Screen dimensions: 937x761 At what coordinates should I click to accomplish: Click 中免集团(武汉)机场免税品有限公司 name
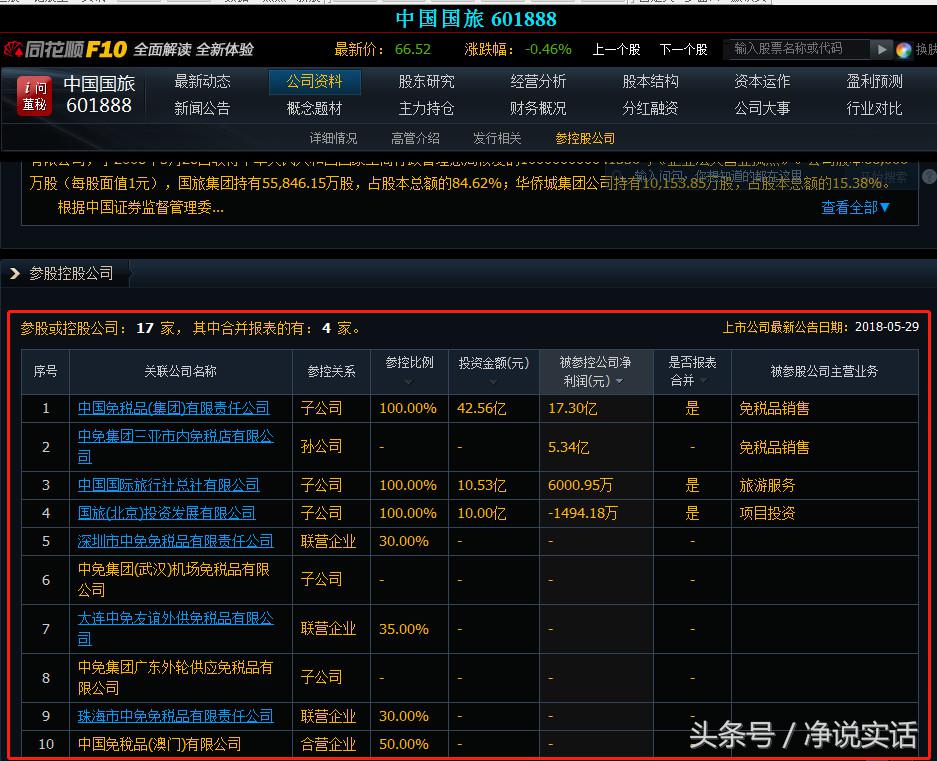pyautogui.click(x=174, y=579)
